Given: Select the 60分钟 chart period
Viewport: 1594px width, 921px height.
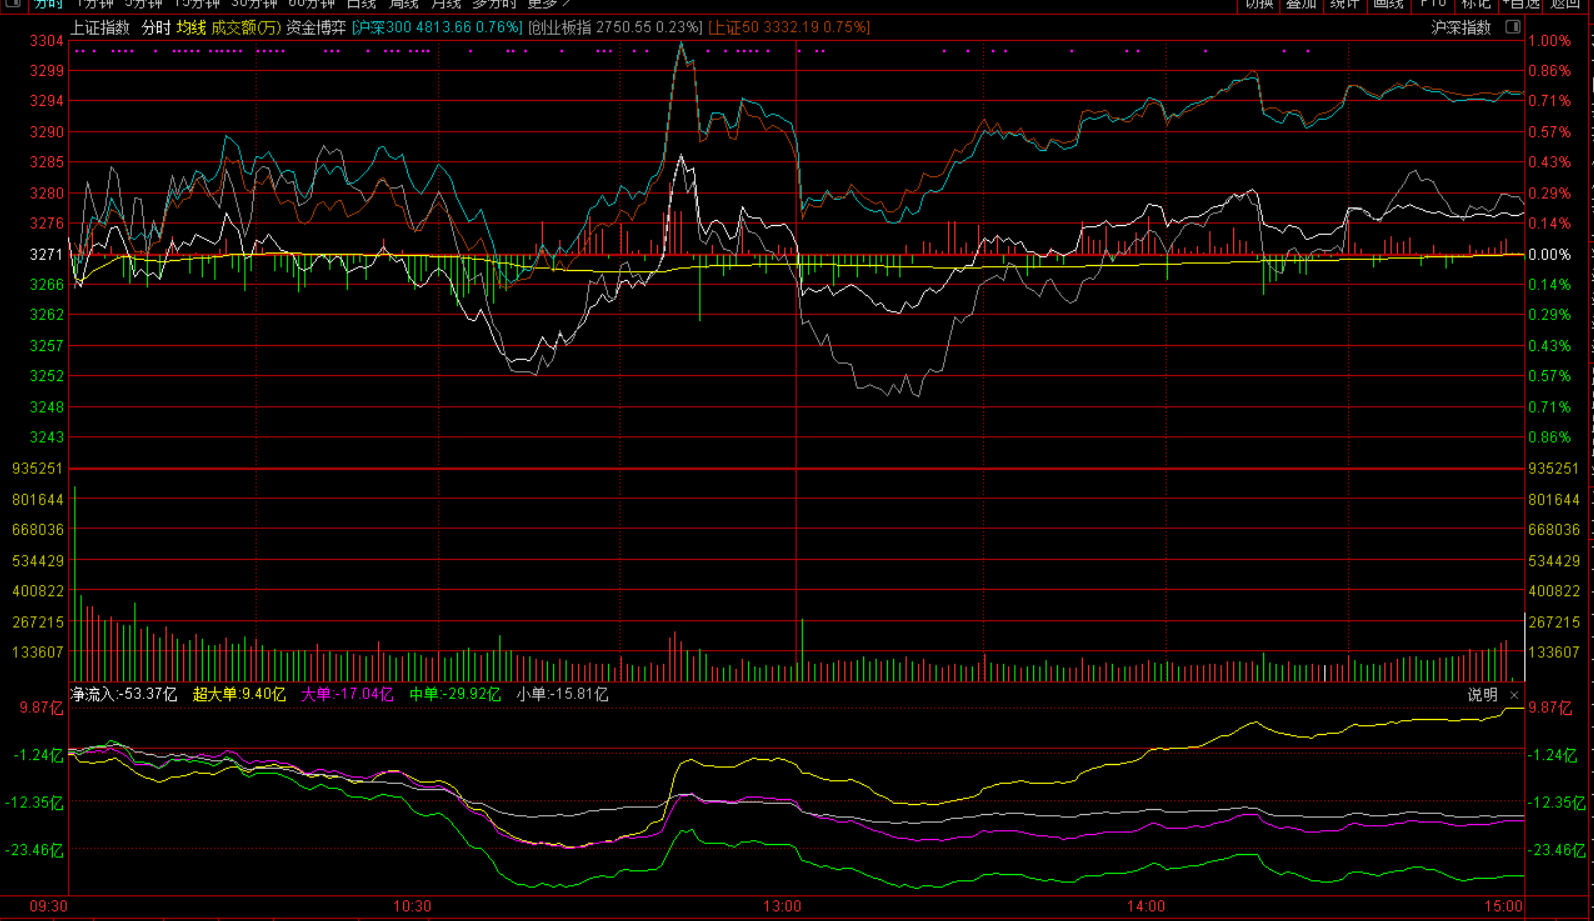Looking at the screenshot, I should [311, 4].
